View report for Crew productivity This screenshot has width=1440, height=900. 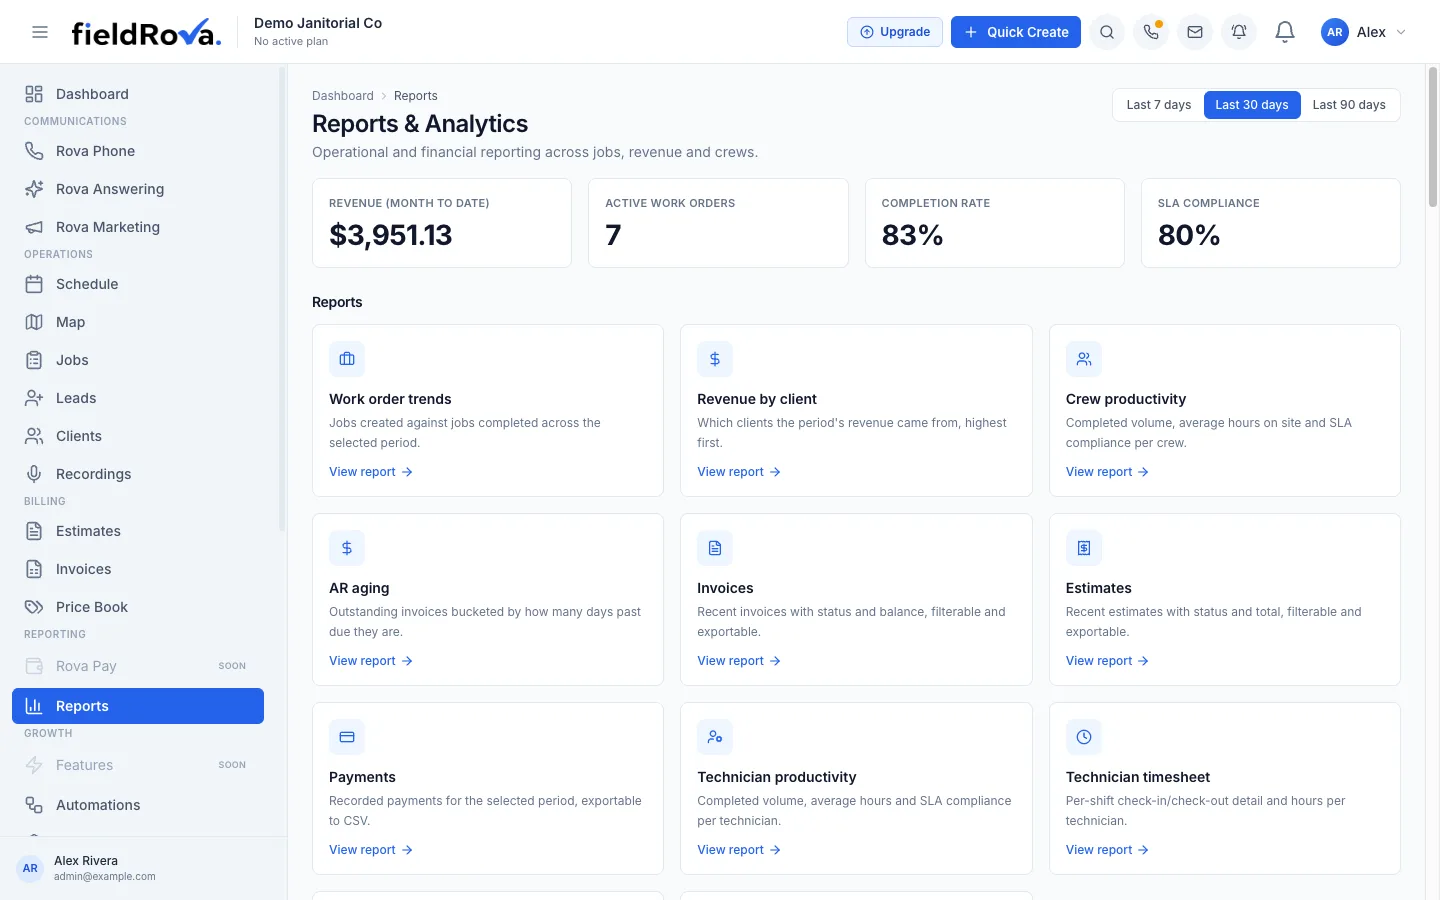[1107, 472]
